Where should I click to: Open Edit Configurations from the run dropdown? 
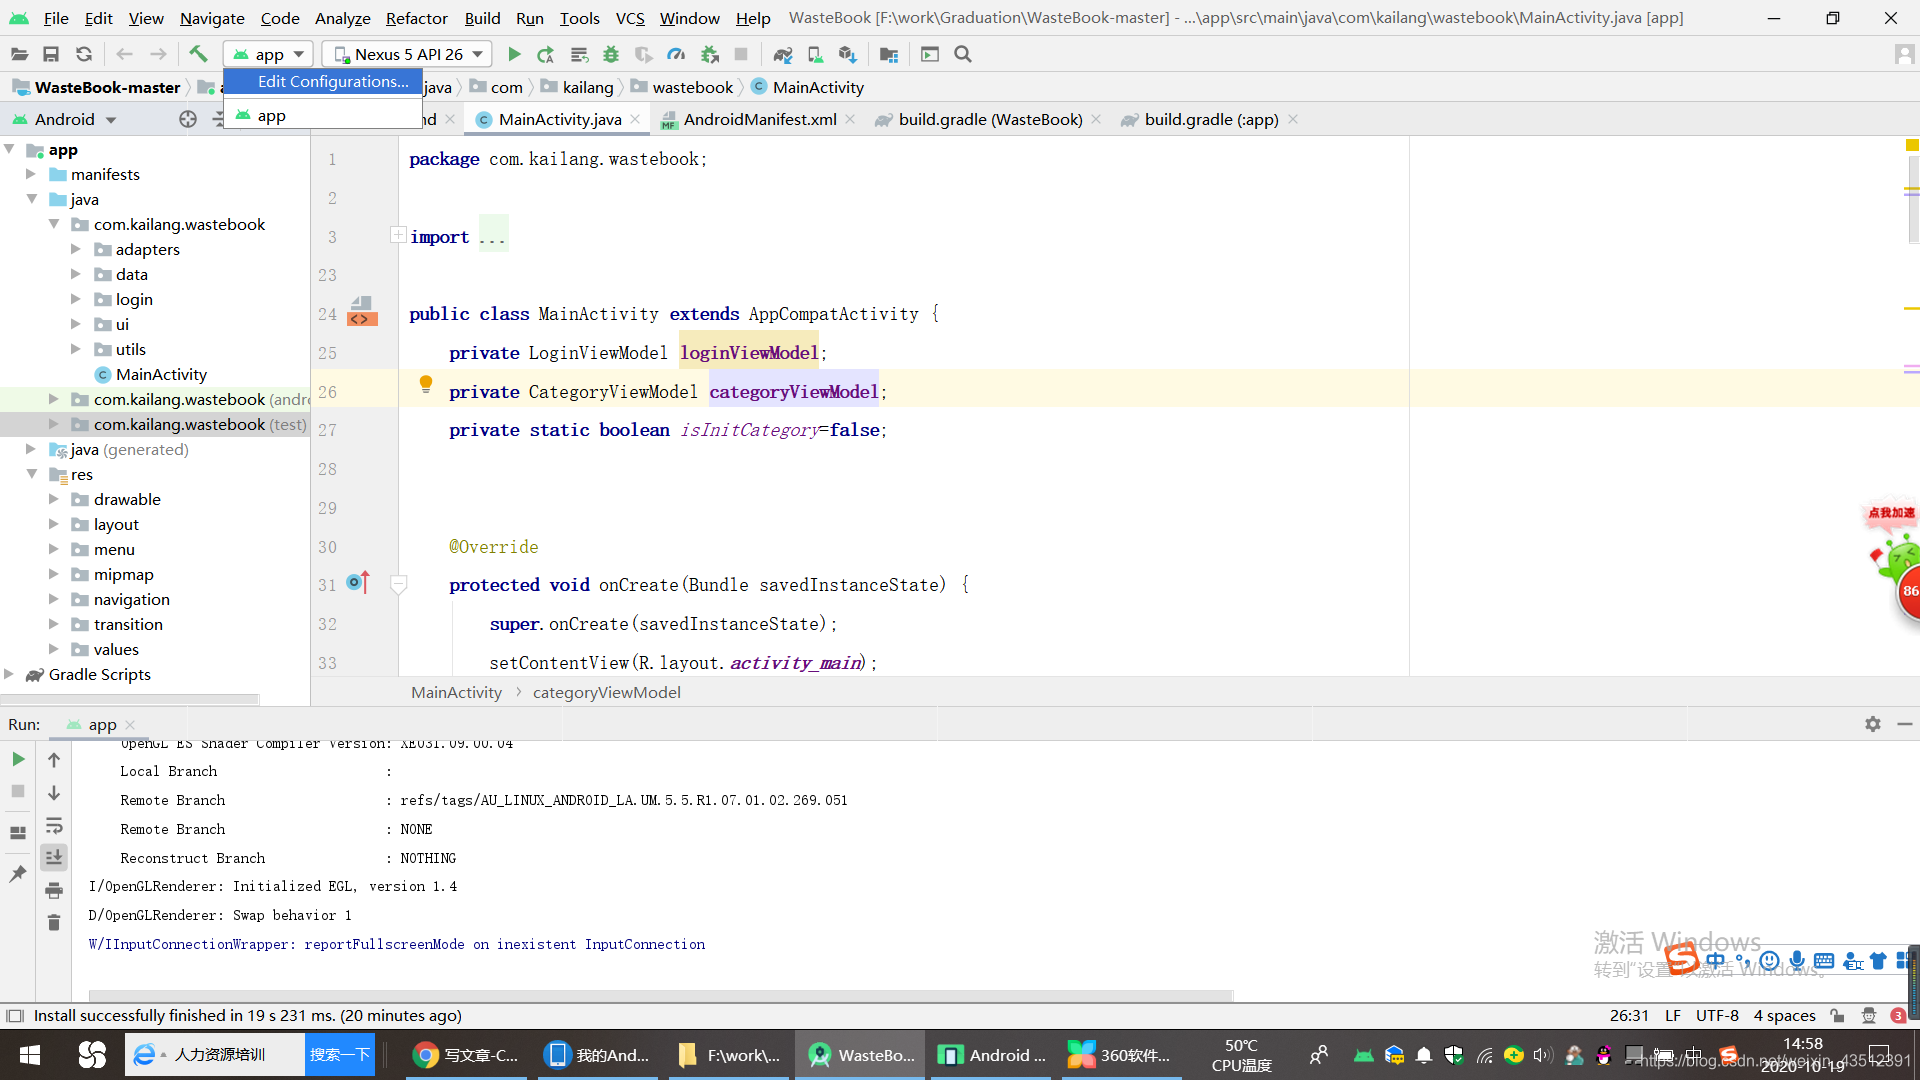[x=334, y=81]
